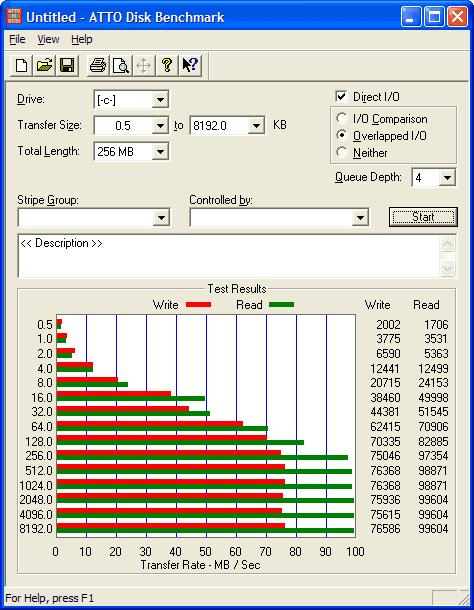Screen dimensions: 474x610
Task: Expand the Stripe Group dropdown
Action: (x=161, y=217)
